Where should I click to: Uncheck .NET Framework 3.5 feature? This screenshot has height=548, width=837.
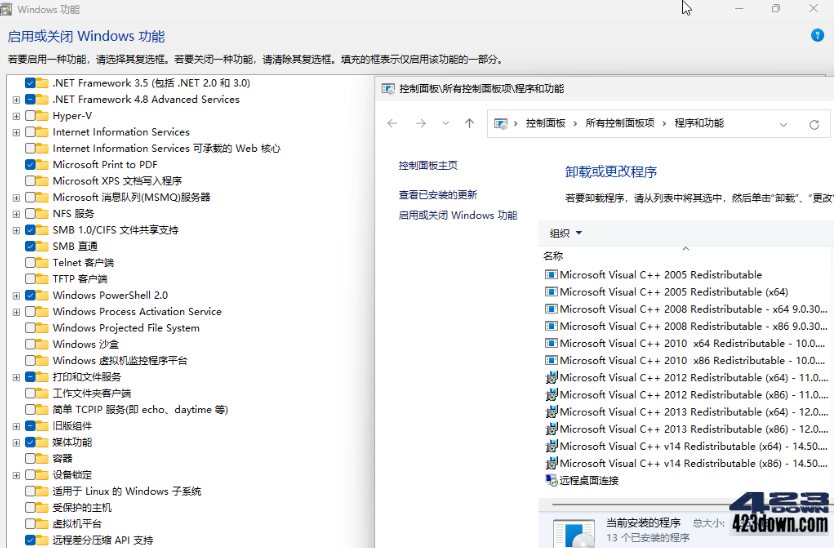(30, 83)
